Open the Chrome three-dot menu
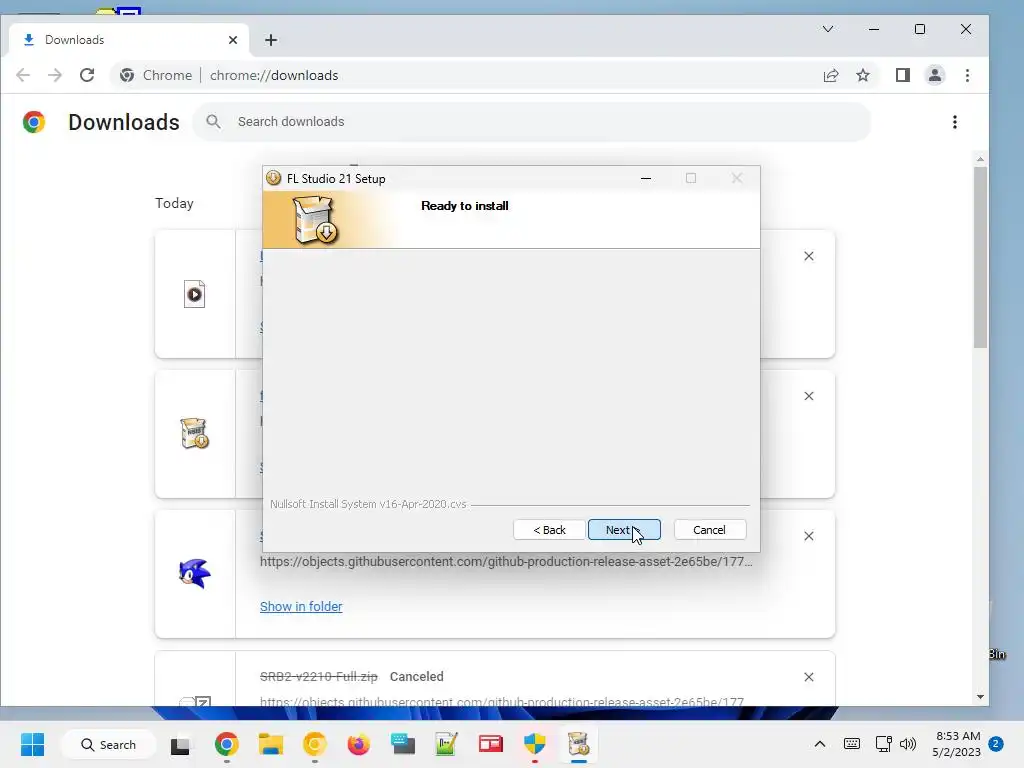Image resolution: width=1024 pixels, height=768 pixels. (x=967, y=75)
